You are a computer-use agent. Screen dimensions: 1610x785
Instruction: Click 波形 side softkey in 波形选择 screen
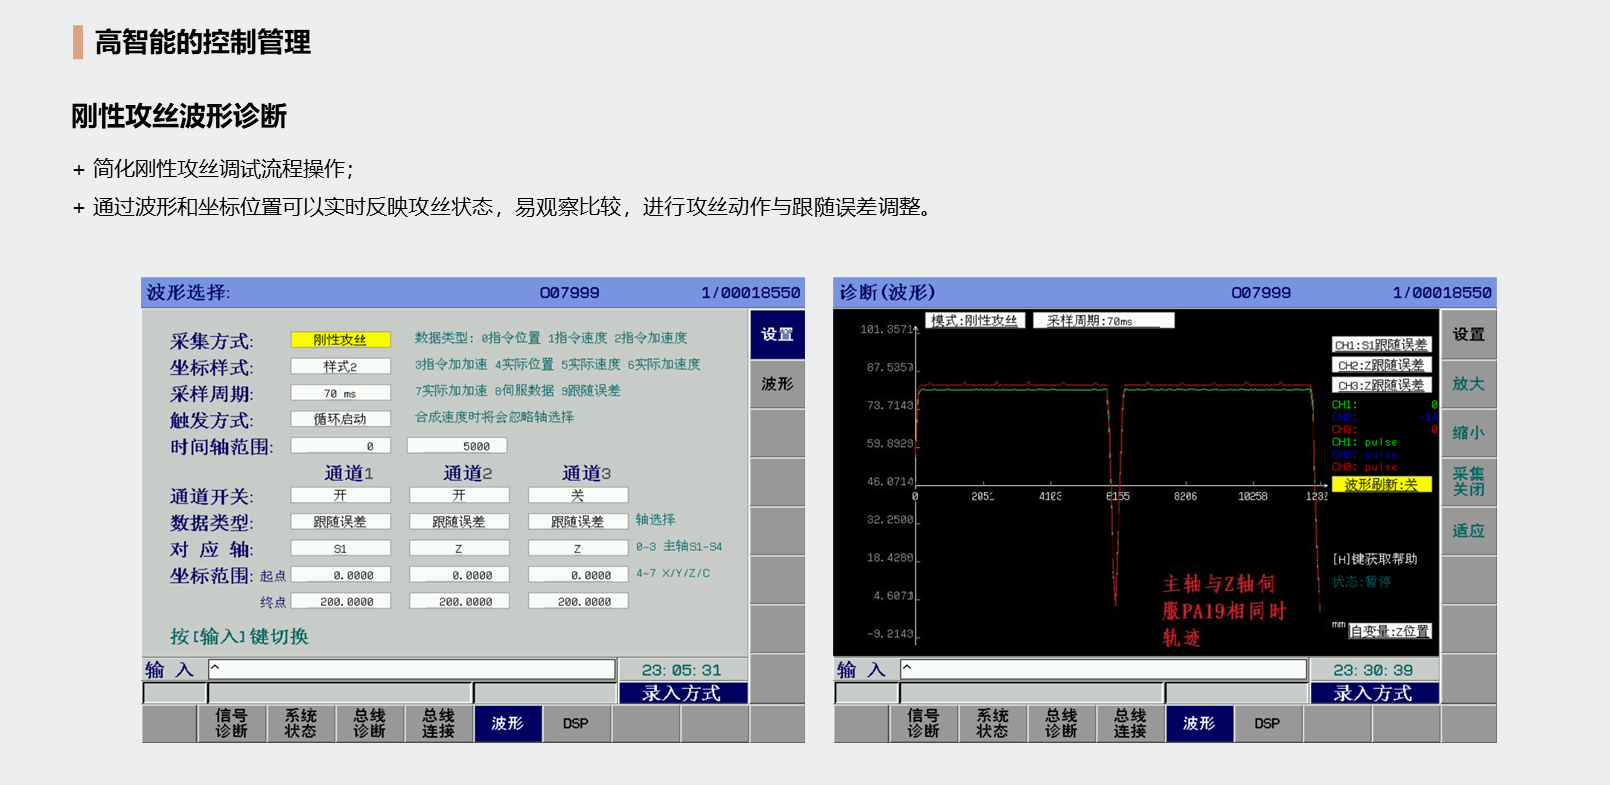click(x=777, y=384)
